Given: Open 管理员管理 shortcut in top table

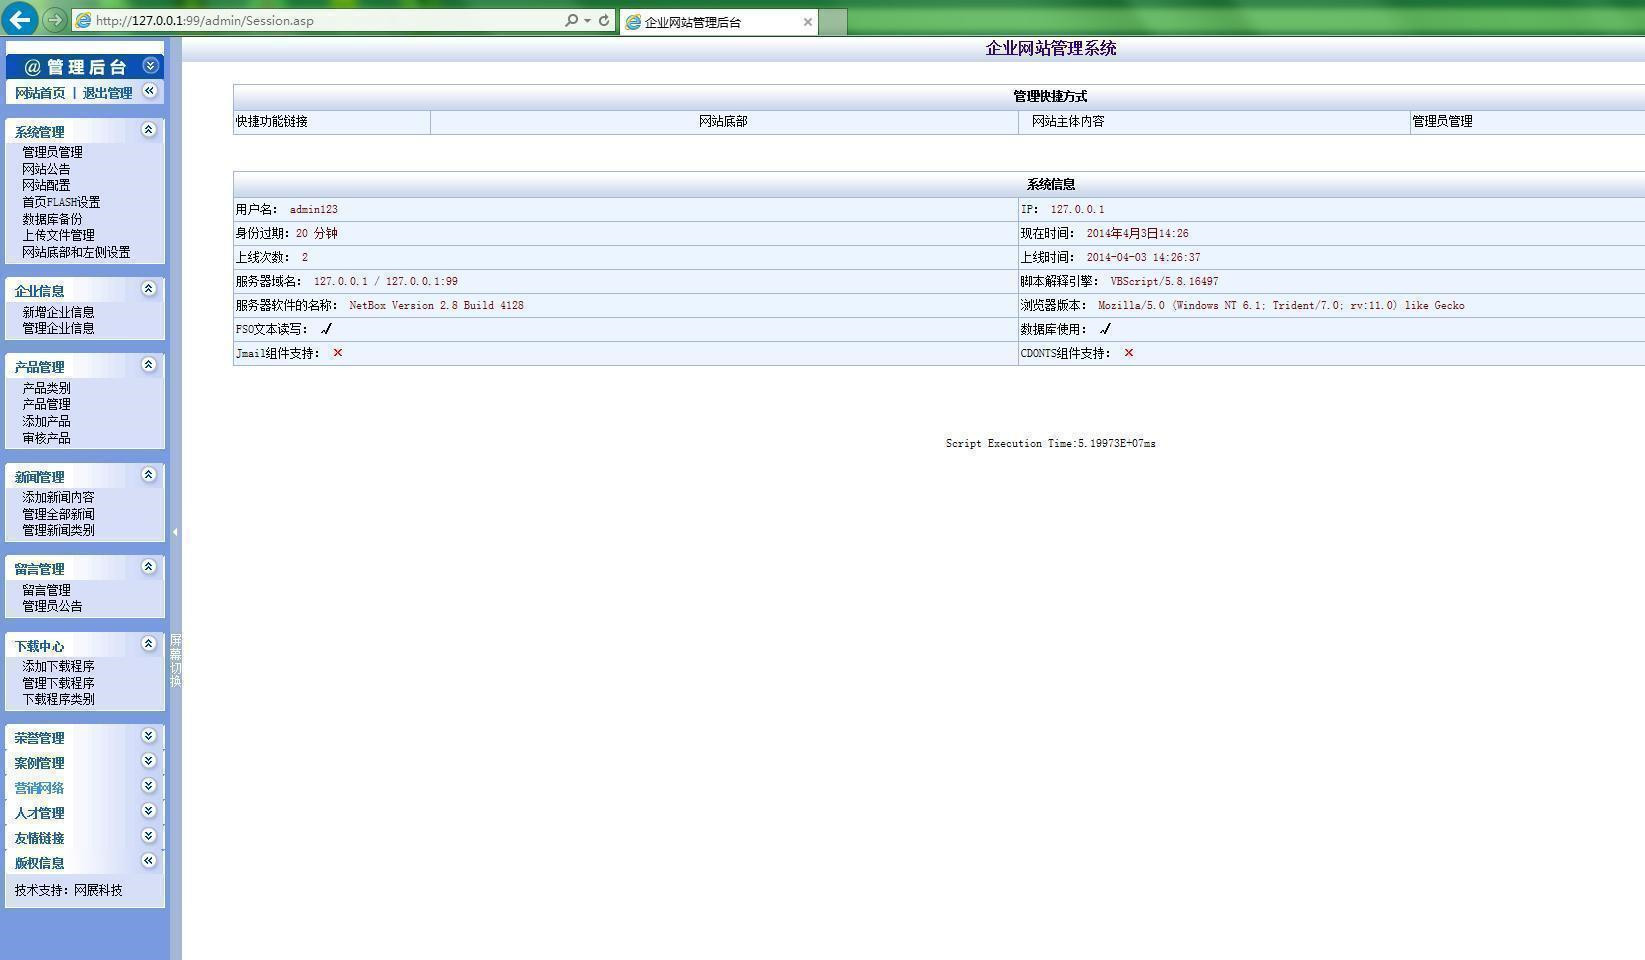Looking at the screenshot, I should click(1442, 121).
